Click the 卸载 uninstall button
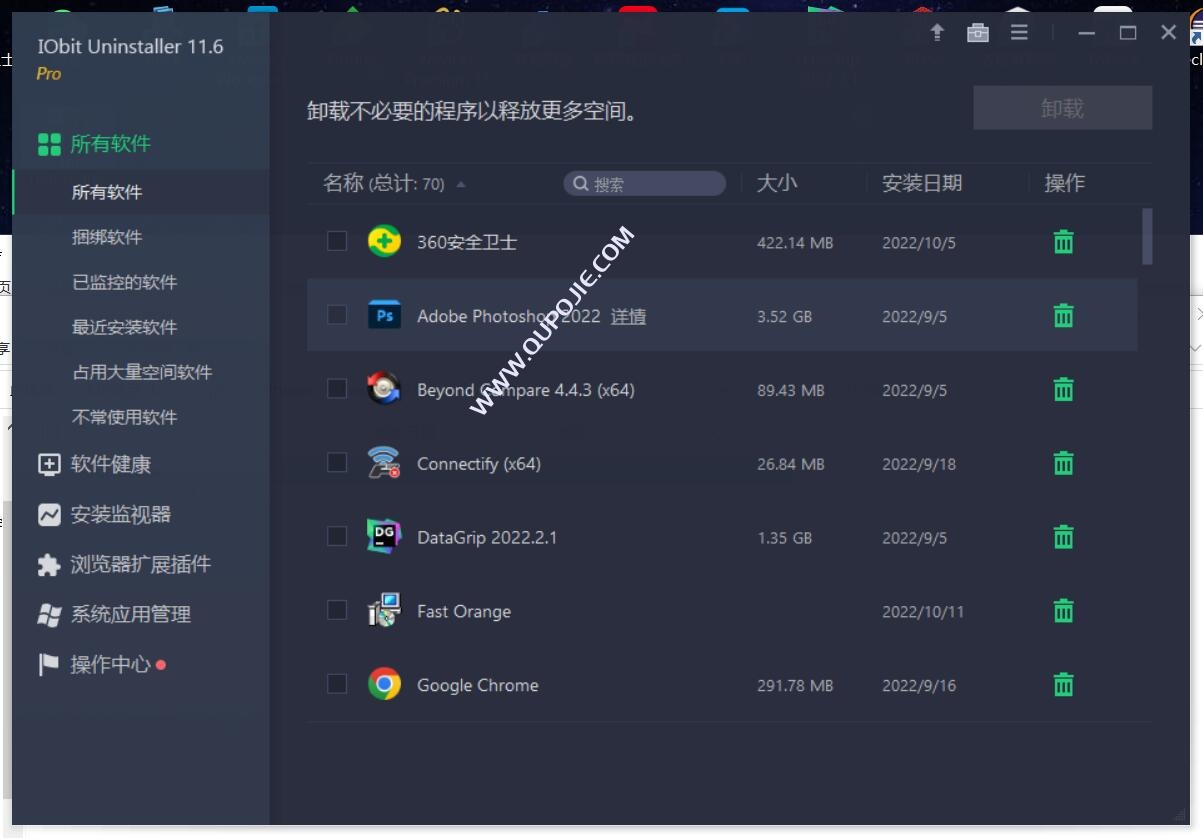 [1062, 108]
